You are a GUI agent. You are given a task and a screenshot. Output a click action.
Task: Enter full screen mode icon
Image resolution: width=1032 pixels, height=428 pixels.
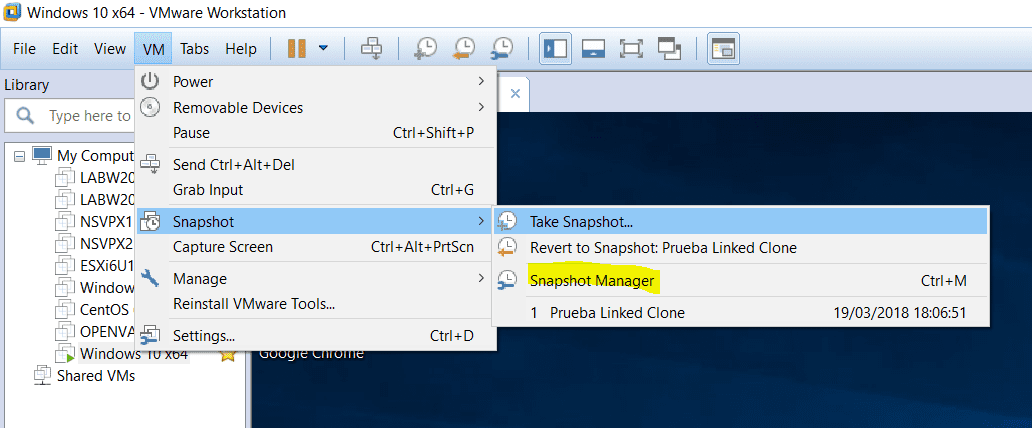pos(631,48)
